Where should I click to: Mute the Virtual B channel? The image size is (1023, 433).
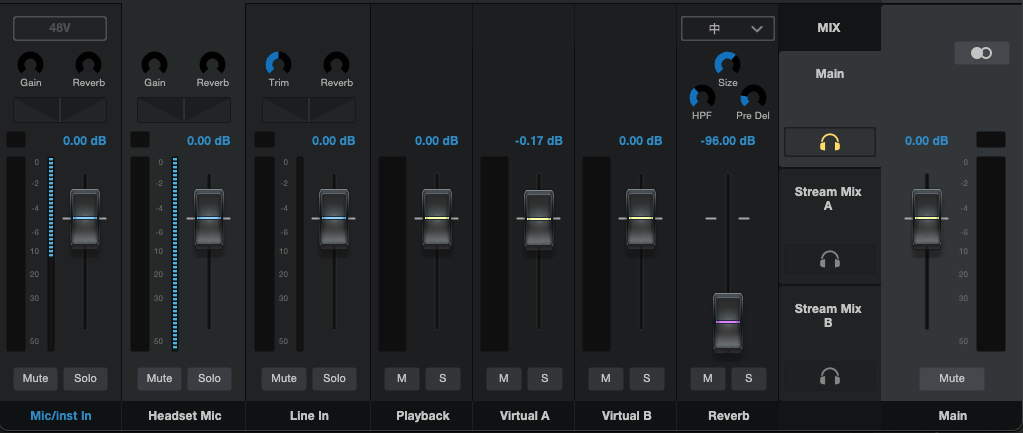[x=605, y=379]
